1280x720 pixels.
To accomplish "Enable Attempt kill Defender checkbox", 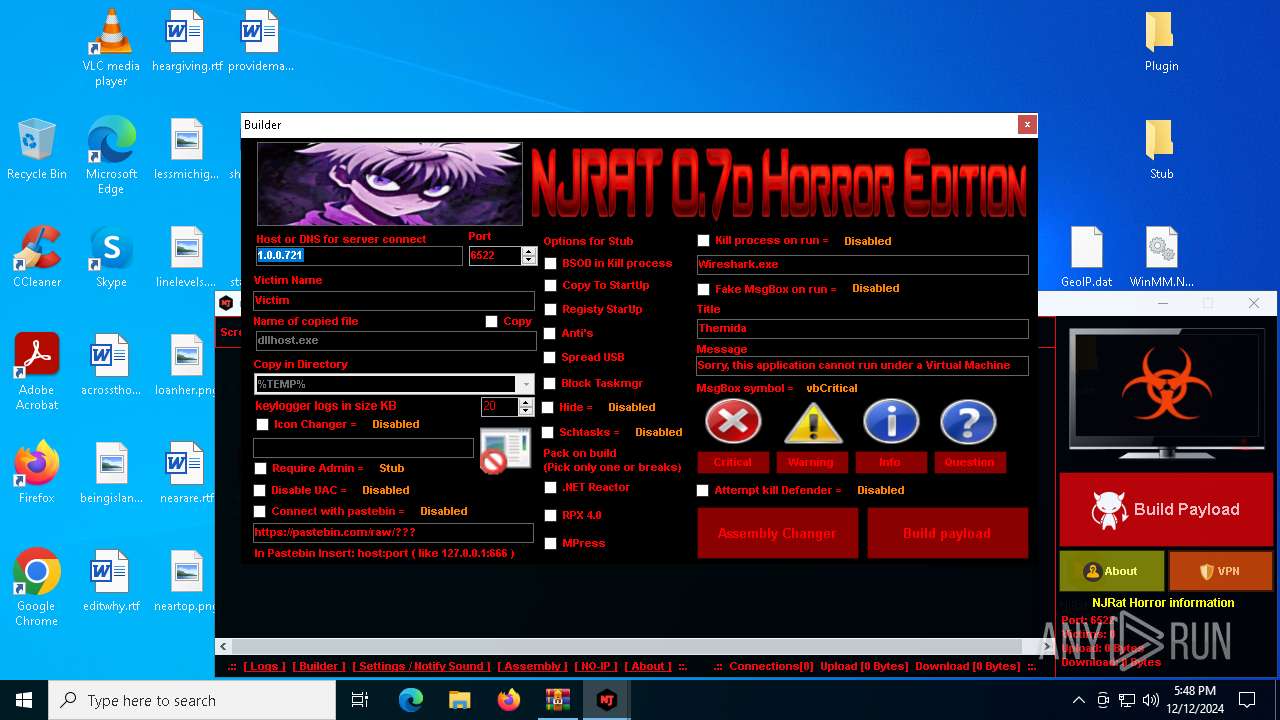I will [x=703, y=490].
